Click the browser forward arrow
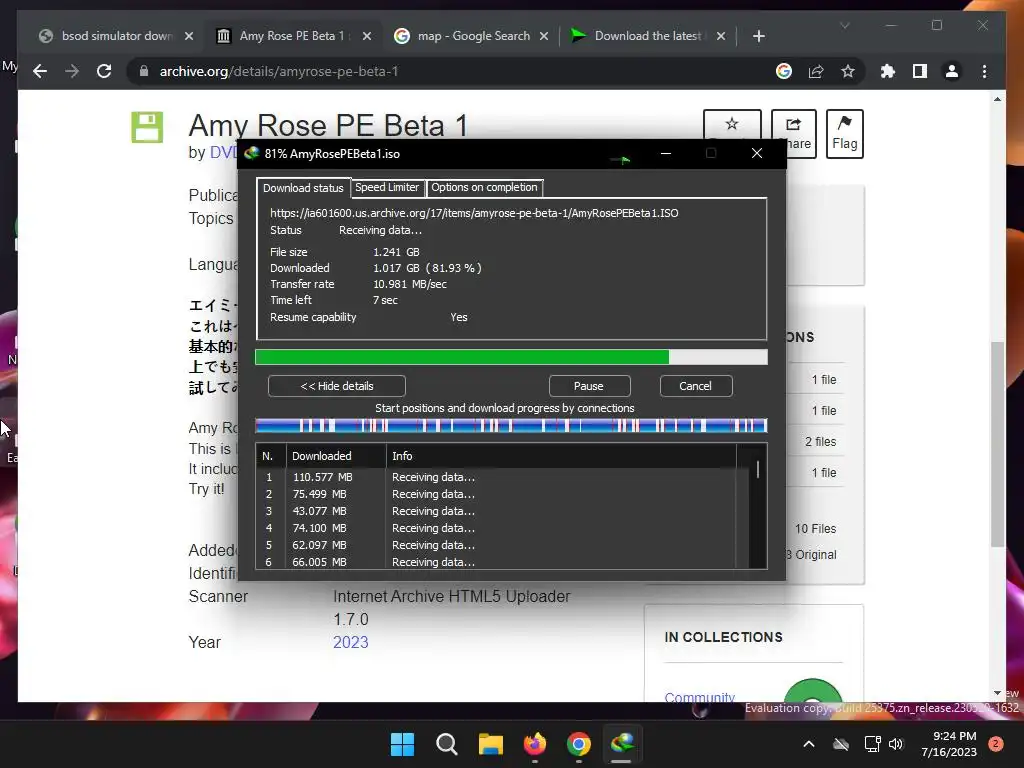The height and width of the screenshot is (768, 1024). coord(72,71)
